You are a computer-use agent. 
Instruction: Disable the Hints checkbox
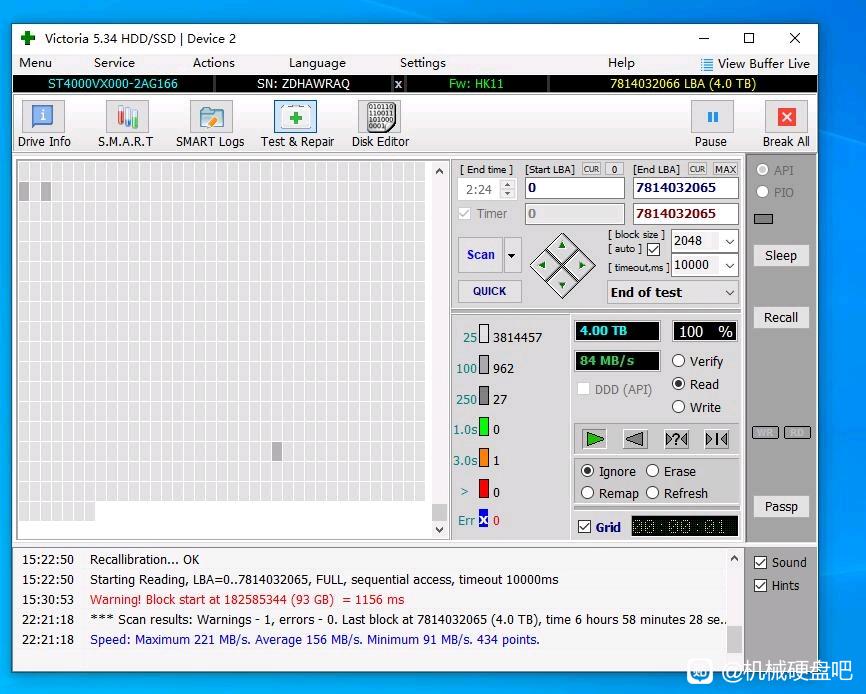[x=761, y=586]
